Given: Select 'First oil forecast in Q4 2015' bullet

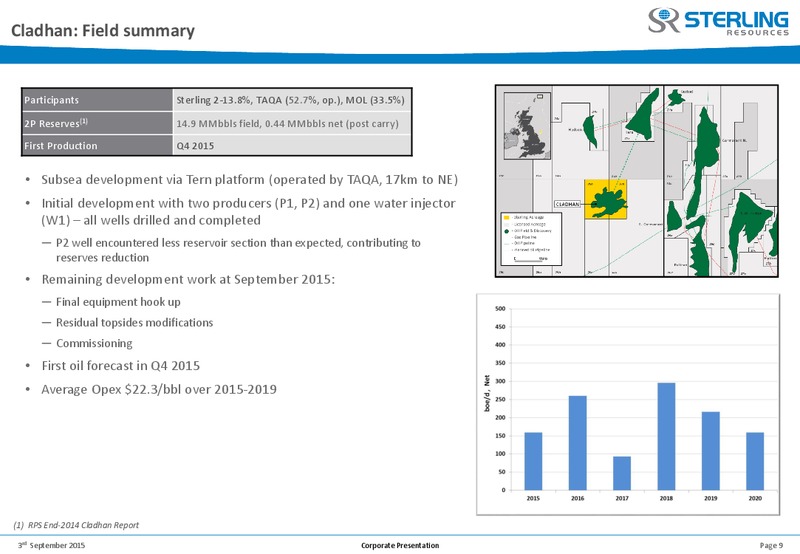Looking at the screenshot, I should (120, 366).
